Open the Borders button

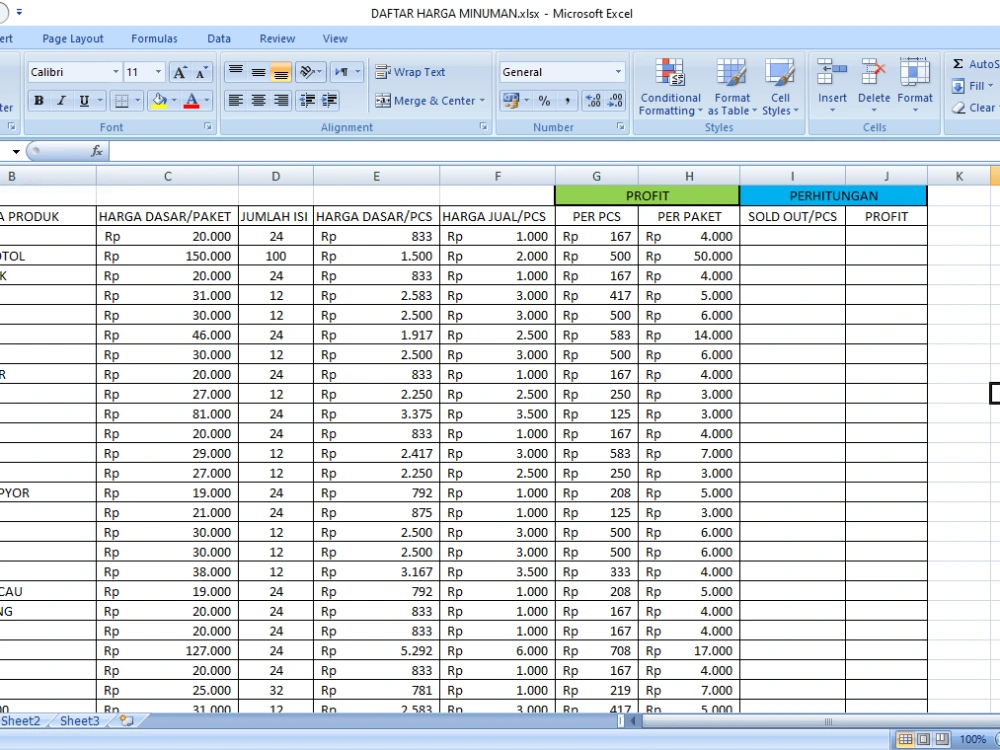pos(121,101)
